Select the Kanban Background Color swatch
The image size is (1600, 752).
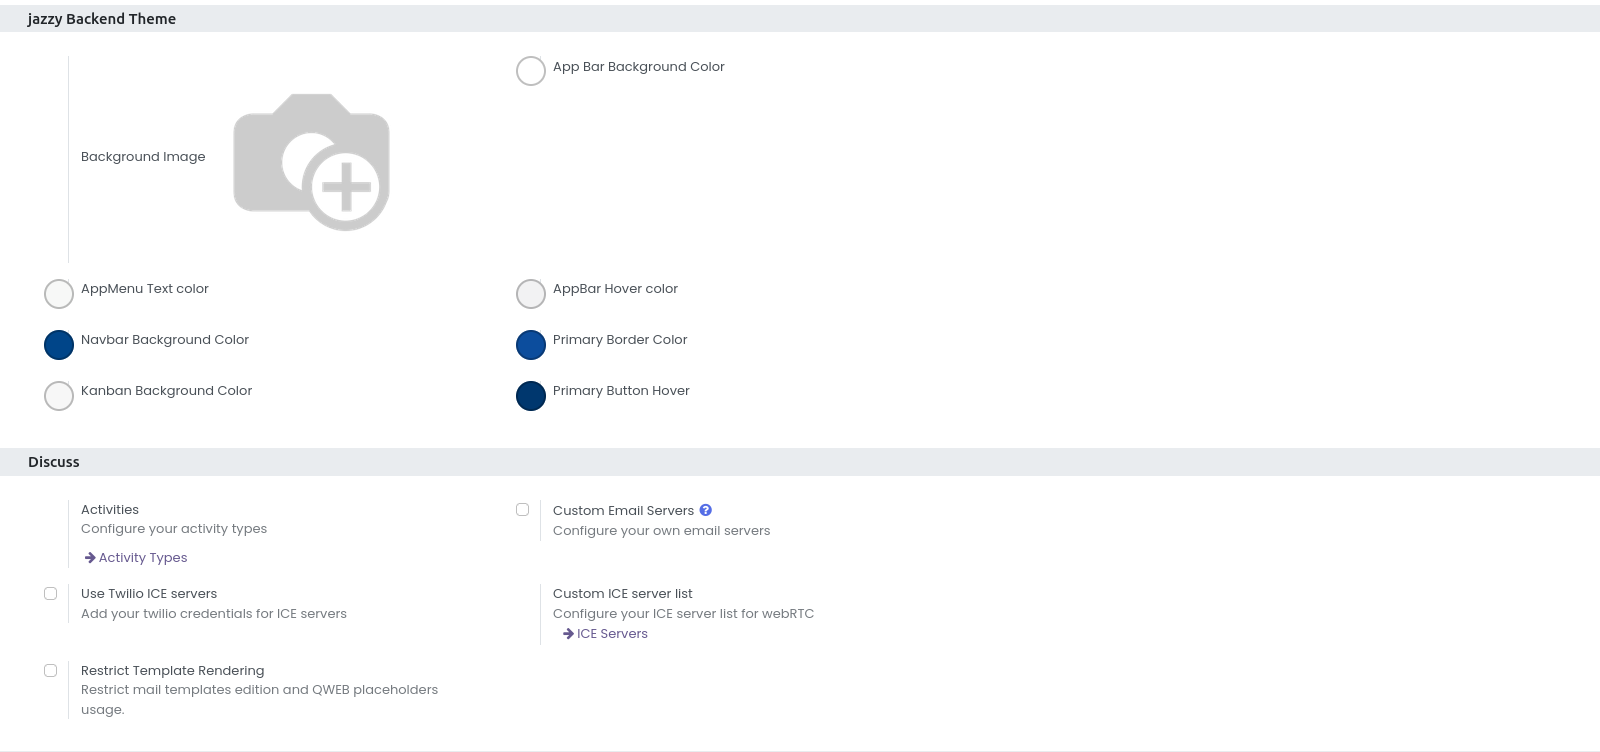[59, 396]
